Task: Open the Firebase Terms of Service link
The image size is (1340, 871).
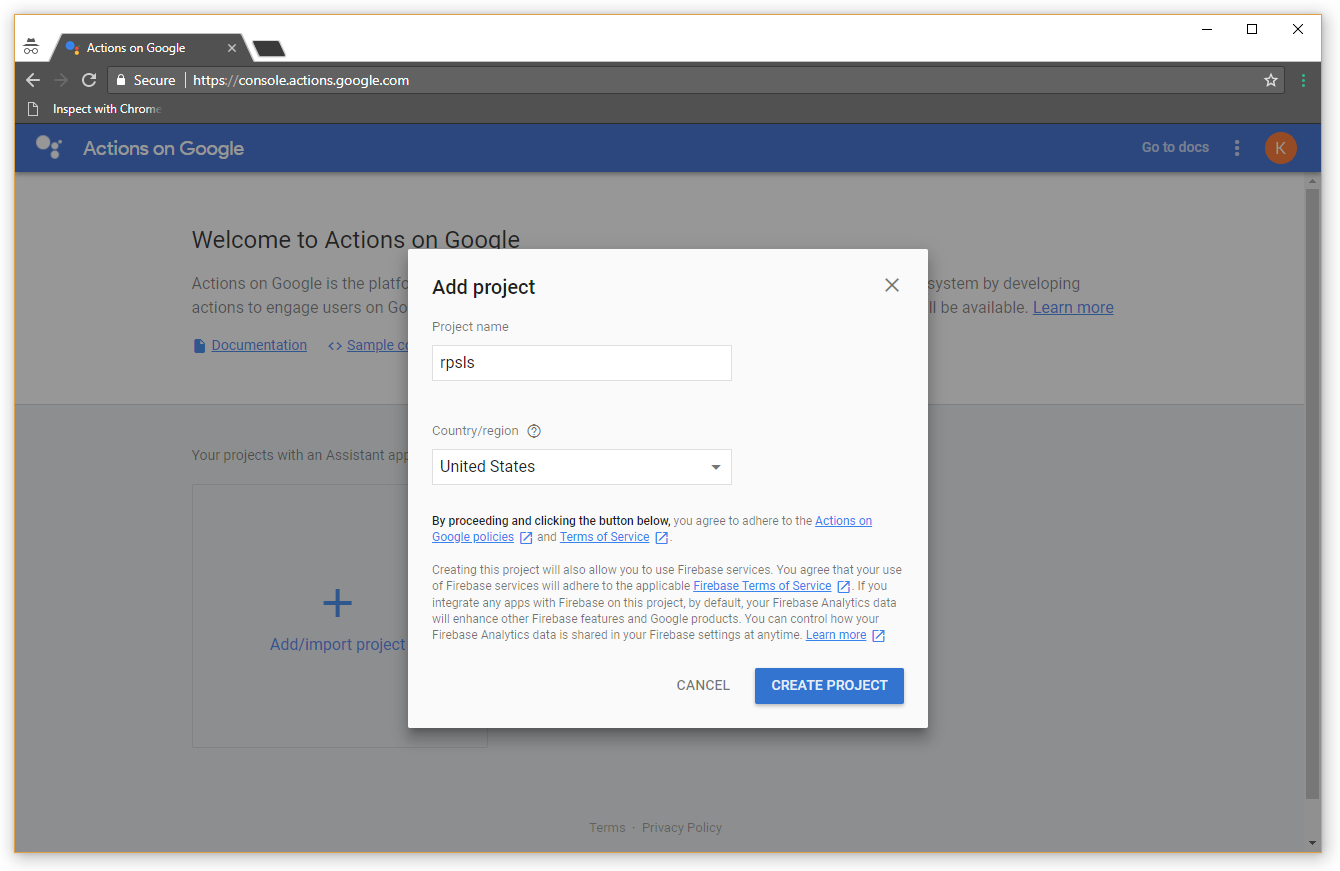Action: click(x=762, y=586)
